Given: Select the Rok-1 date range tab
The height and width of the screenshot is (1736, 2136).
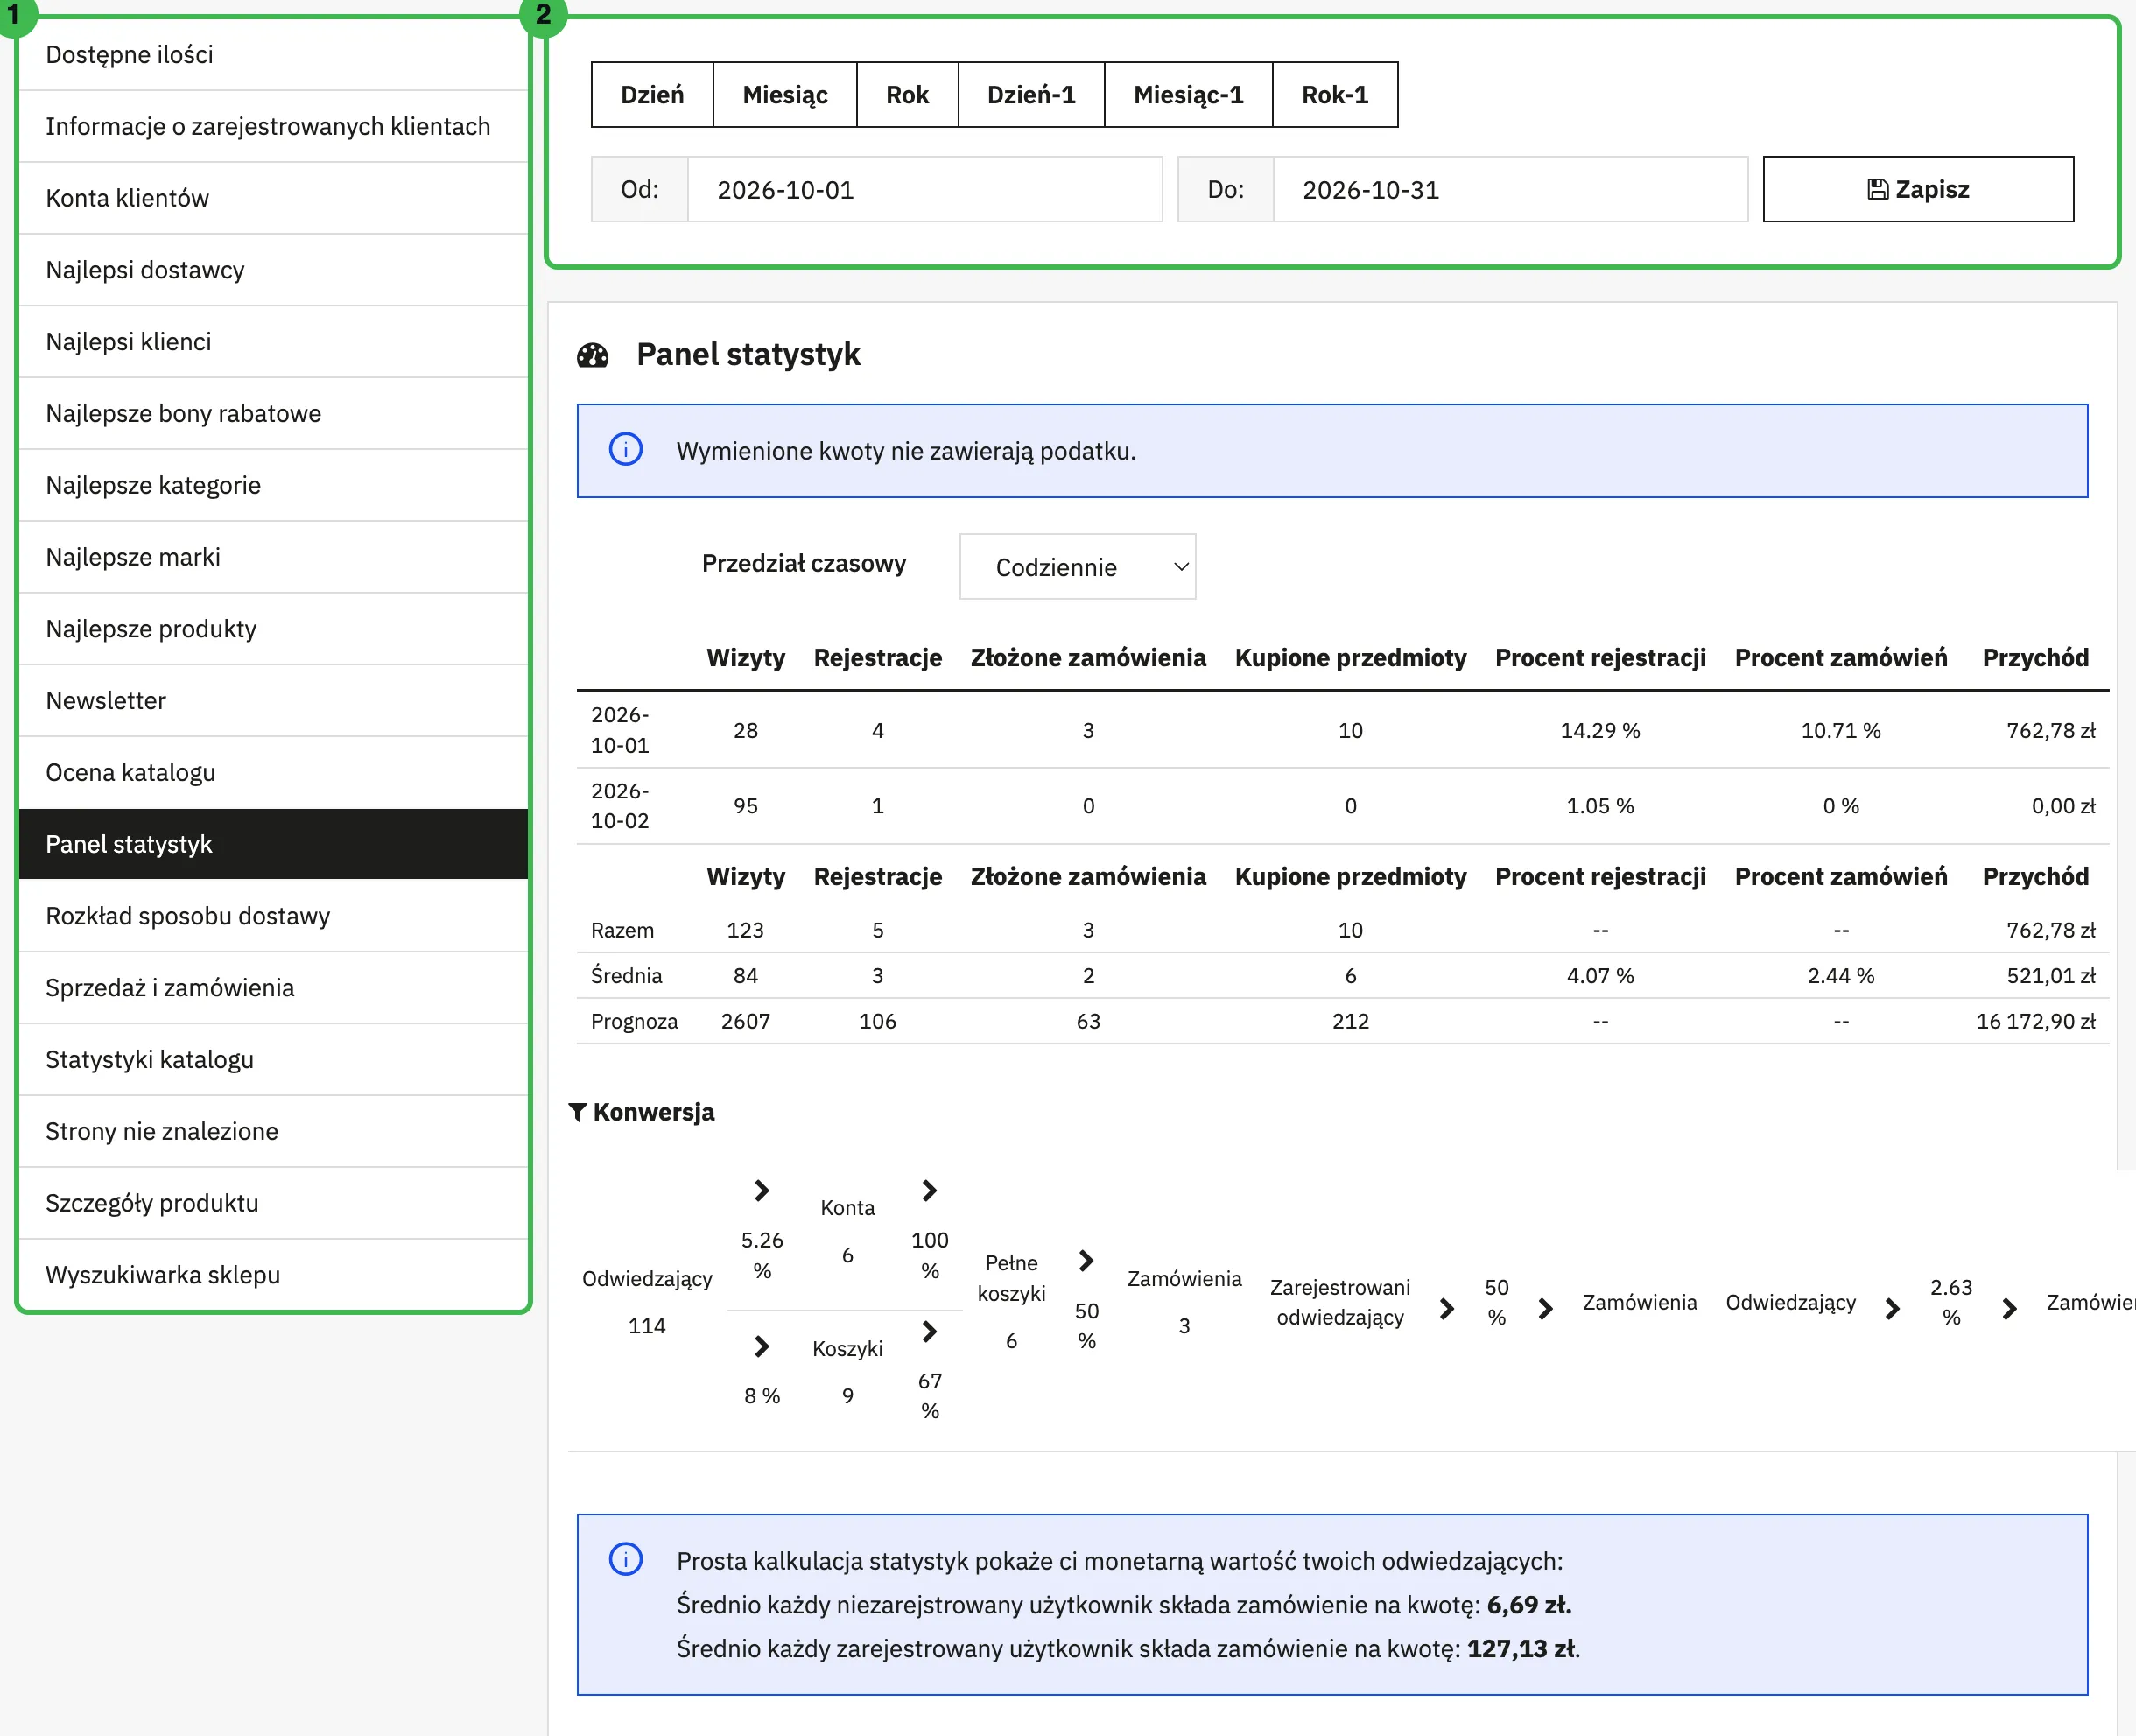Looking at the screenshot, I should tap(1335, 95).
